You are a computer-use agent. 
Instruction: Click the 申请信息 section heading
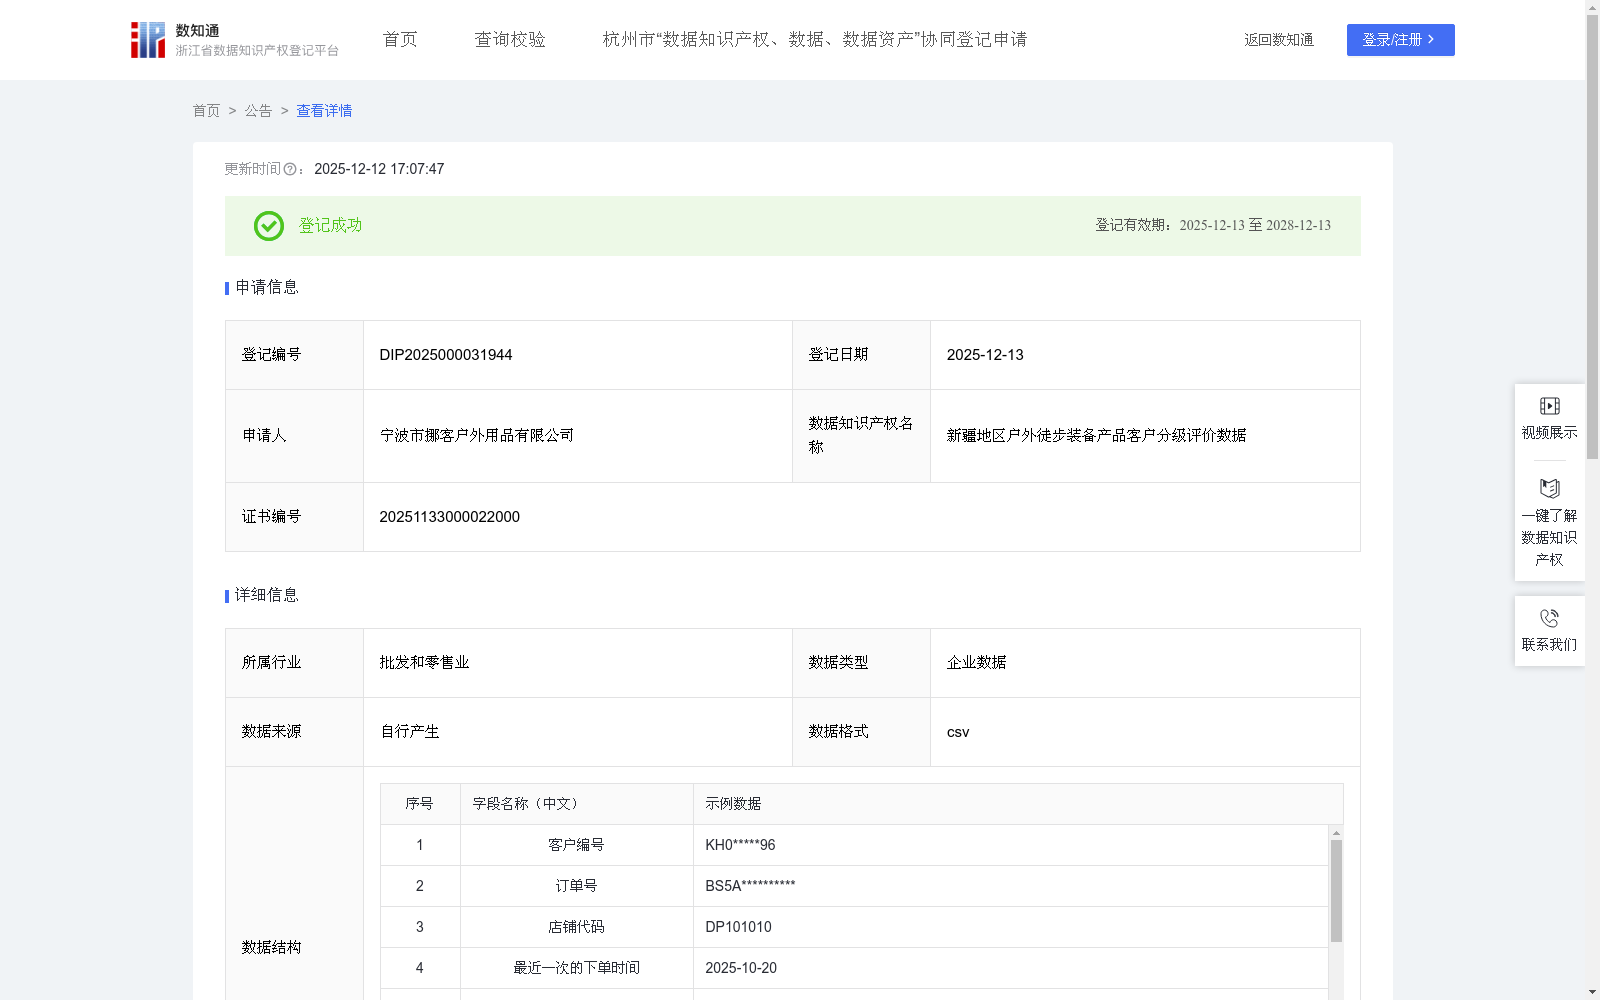tap(266, 288)
